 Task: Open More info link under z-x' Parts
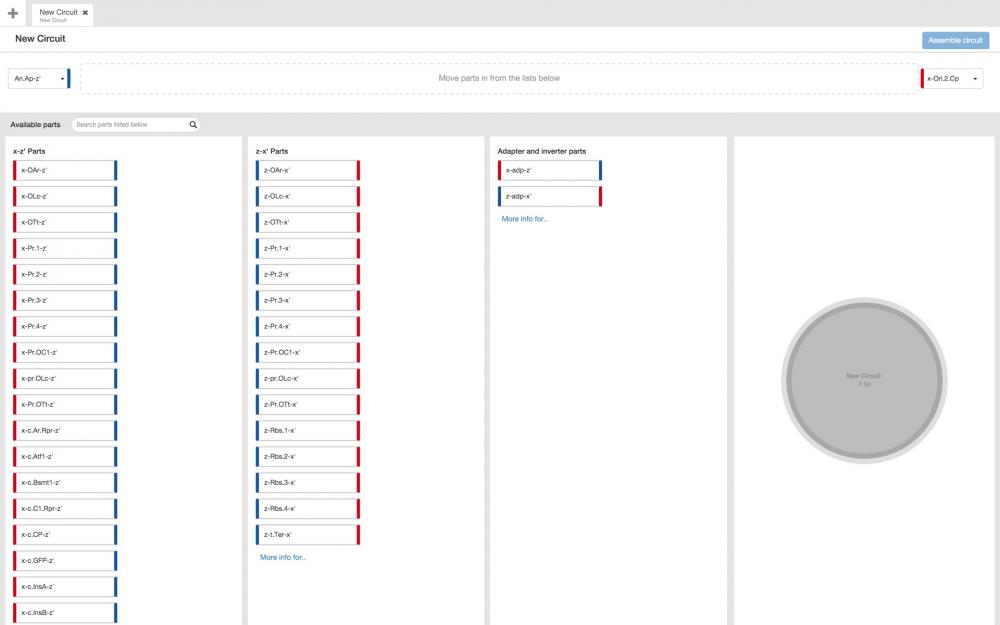(x=282, y=557)
